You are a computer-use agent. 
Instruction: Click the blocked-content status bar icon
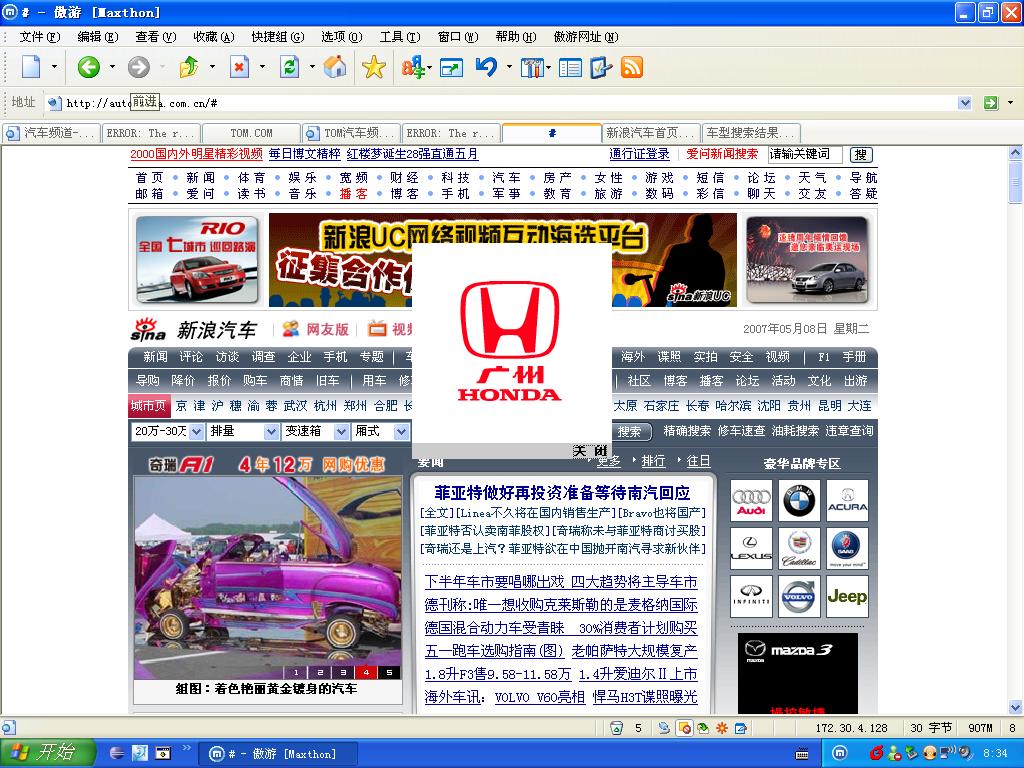[x=684, y=728]
